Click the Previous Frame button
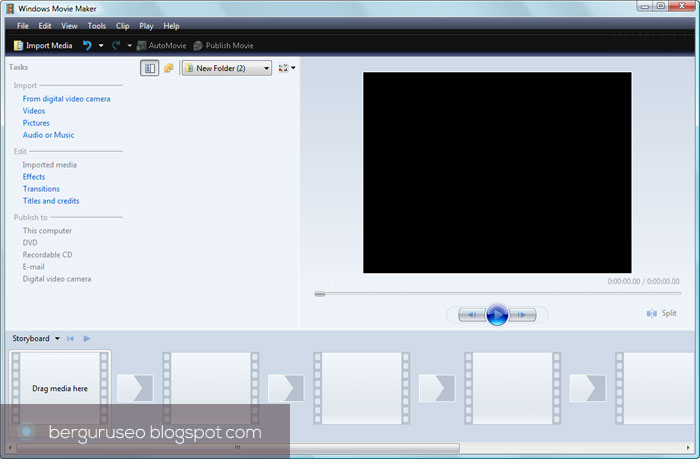Screen dimensions: 700x459 tap(472, 315)
